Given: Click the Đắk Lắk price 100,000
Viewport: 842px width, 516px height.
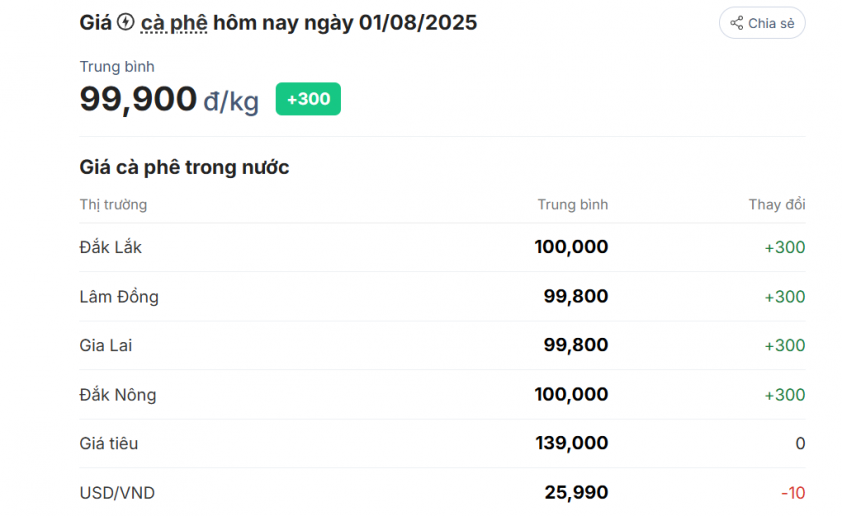Looking at the screenshot, I should 571,247.
